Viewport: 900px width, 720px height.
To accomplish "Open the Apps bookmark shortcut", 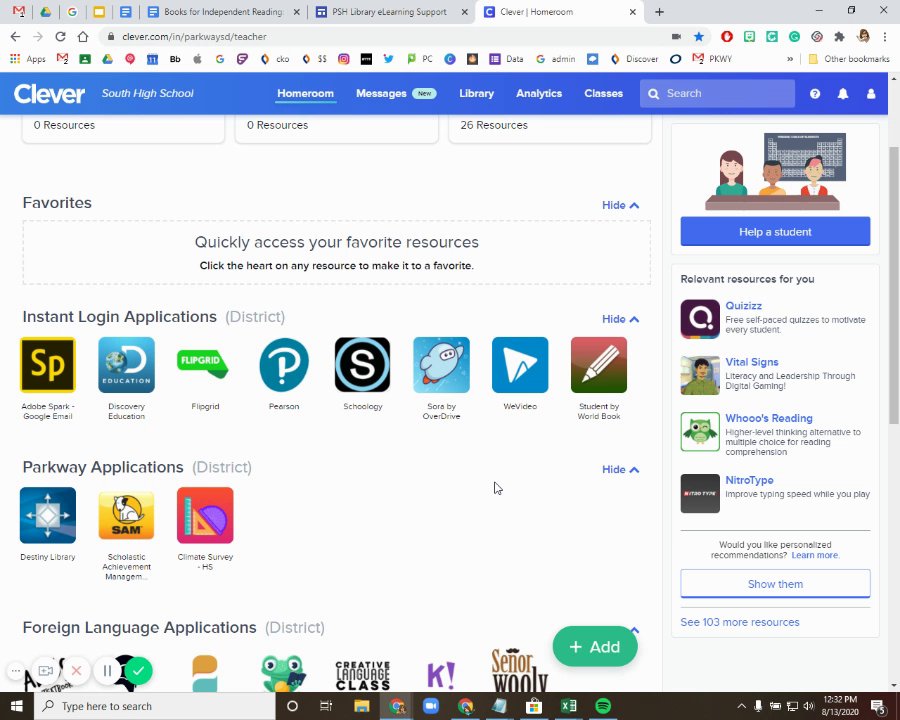I will click(x=28, y=59).
